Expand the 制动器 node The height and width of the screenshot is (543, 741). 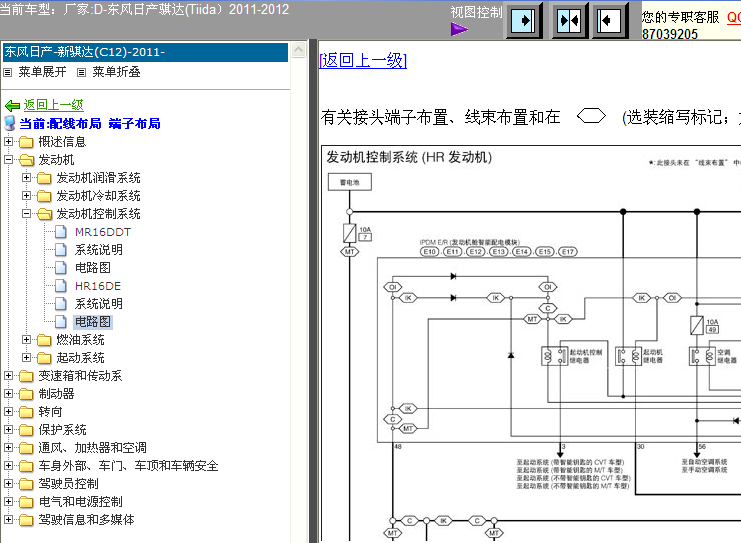[x=8, y=393]
